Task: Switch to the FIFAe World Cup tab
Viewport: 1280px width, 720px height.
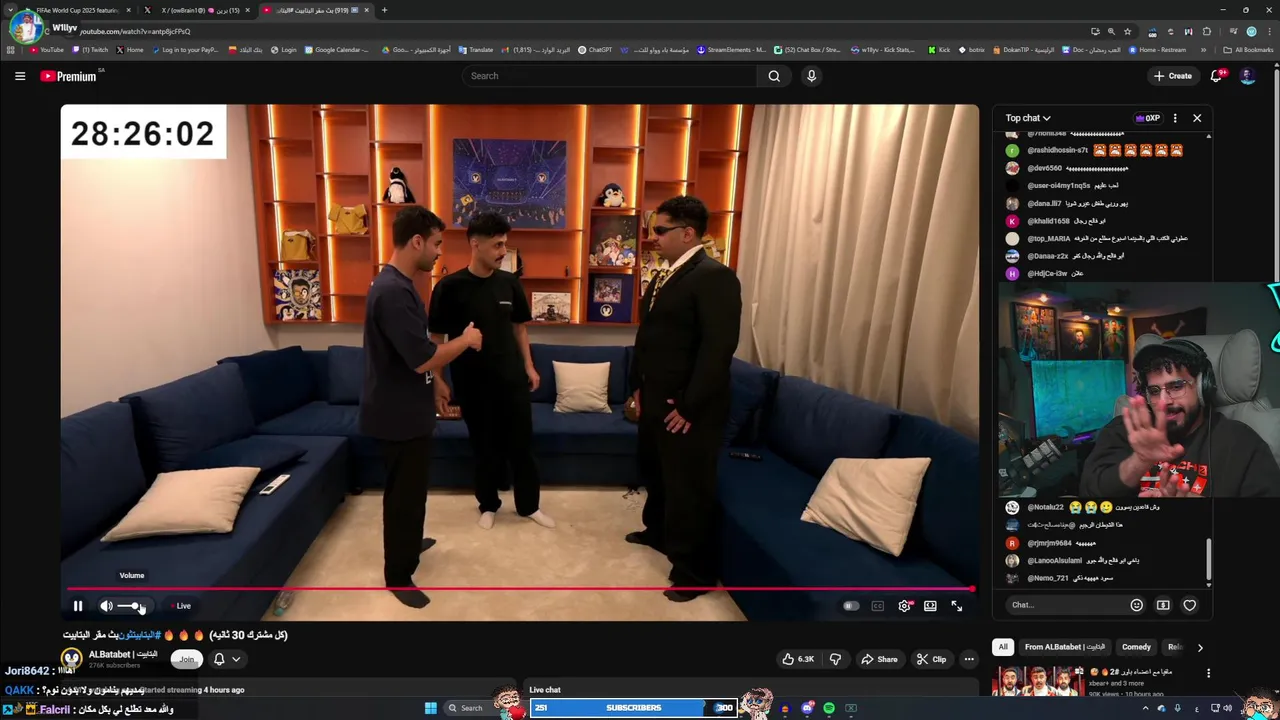Action: 78,10
